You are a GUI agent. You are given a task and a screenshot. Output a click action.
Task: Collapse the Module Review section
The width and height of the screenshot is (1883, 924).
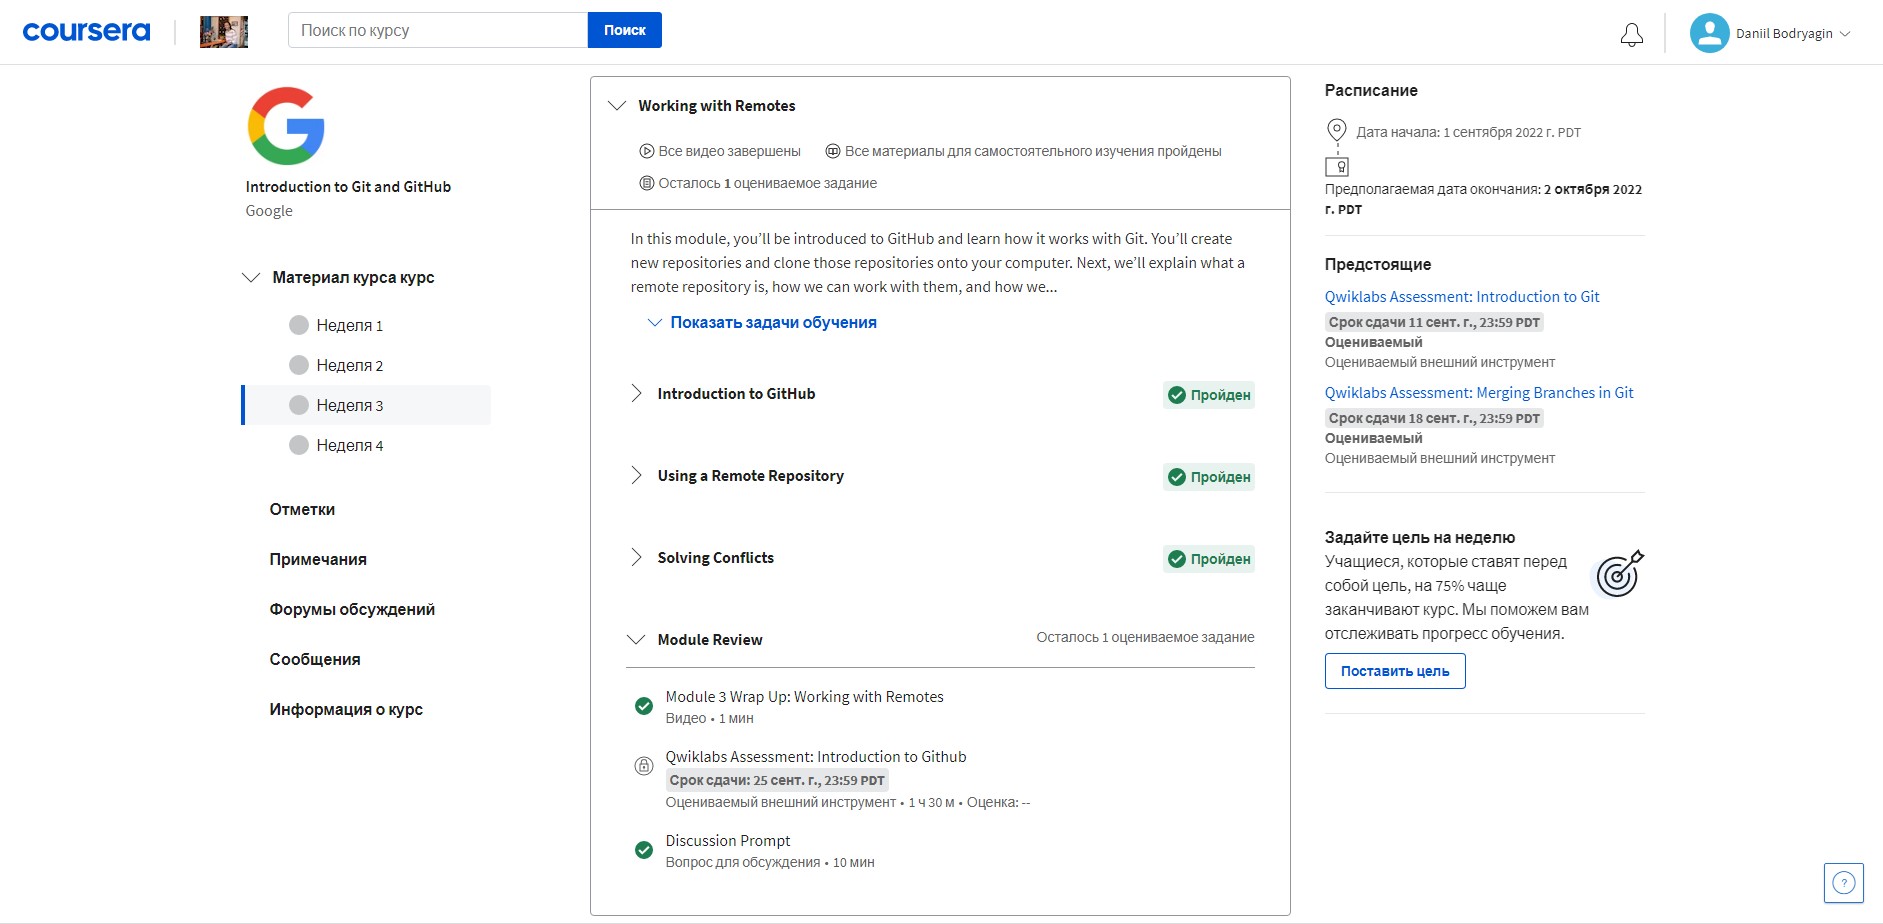pyautogui.click(x=636, y=639)
